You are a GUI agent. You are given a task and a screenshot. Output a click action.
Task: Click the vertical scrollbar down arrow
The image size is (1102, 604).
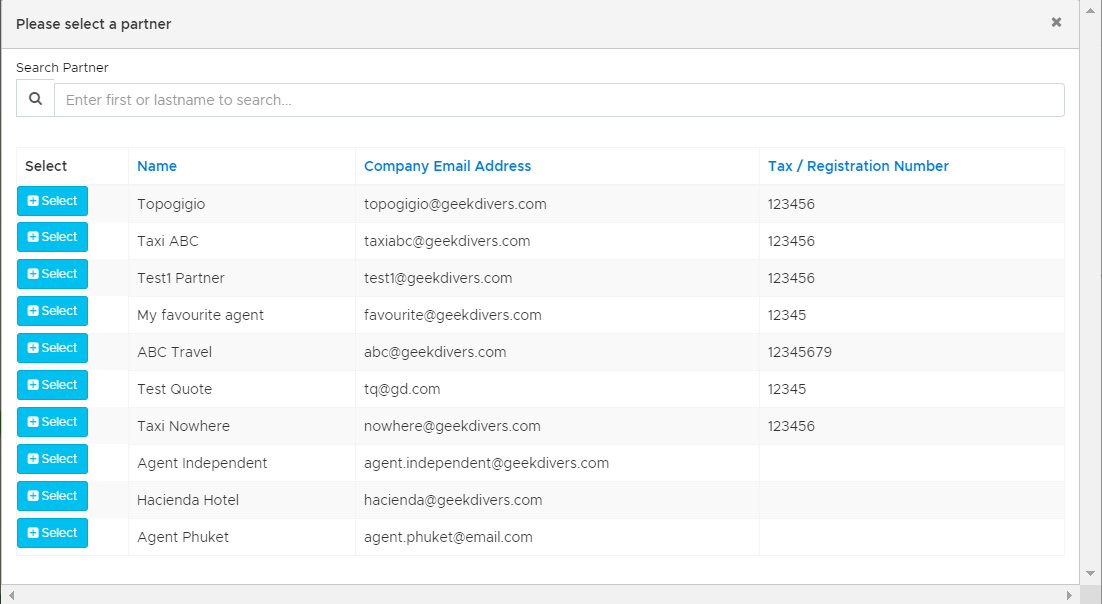pyautogui.click(x=1091, y=574)
